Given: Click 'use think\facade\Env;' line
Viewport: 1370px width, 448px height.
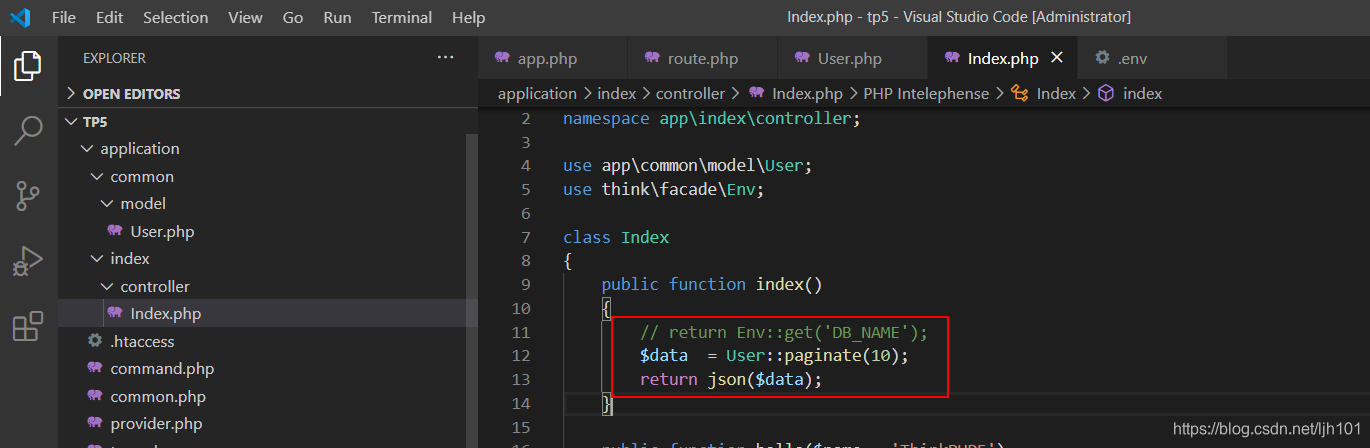Looking at the screenshot, I should pos(663,190).
